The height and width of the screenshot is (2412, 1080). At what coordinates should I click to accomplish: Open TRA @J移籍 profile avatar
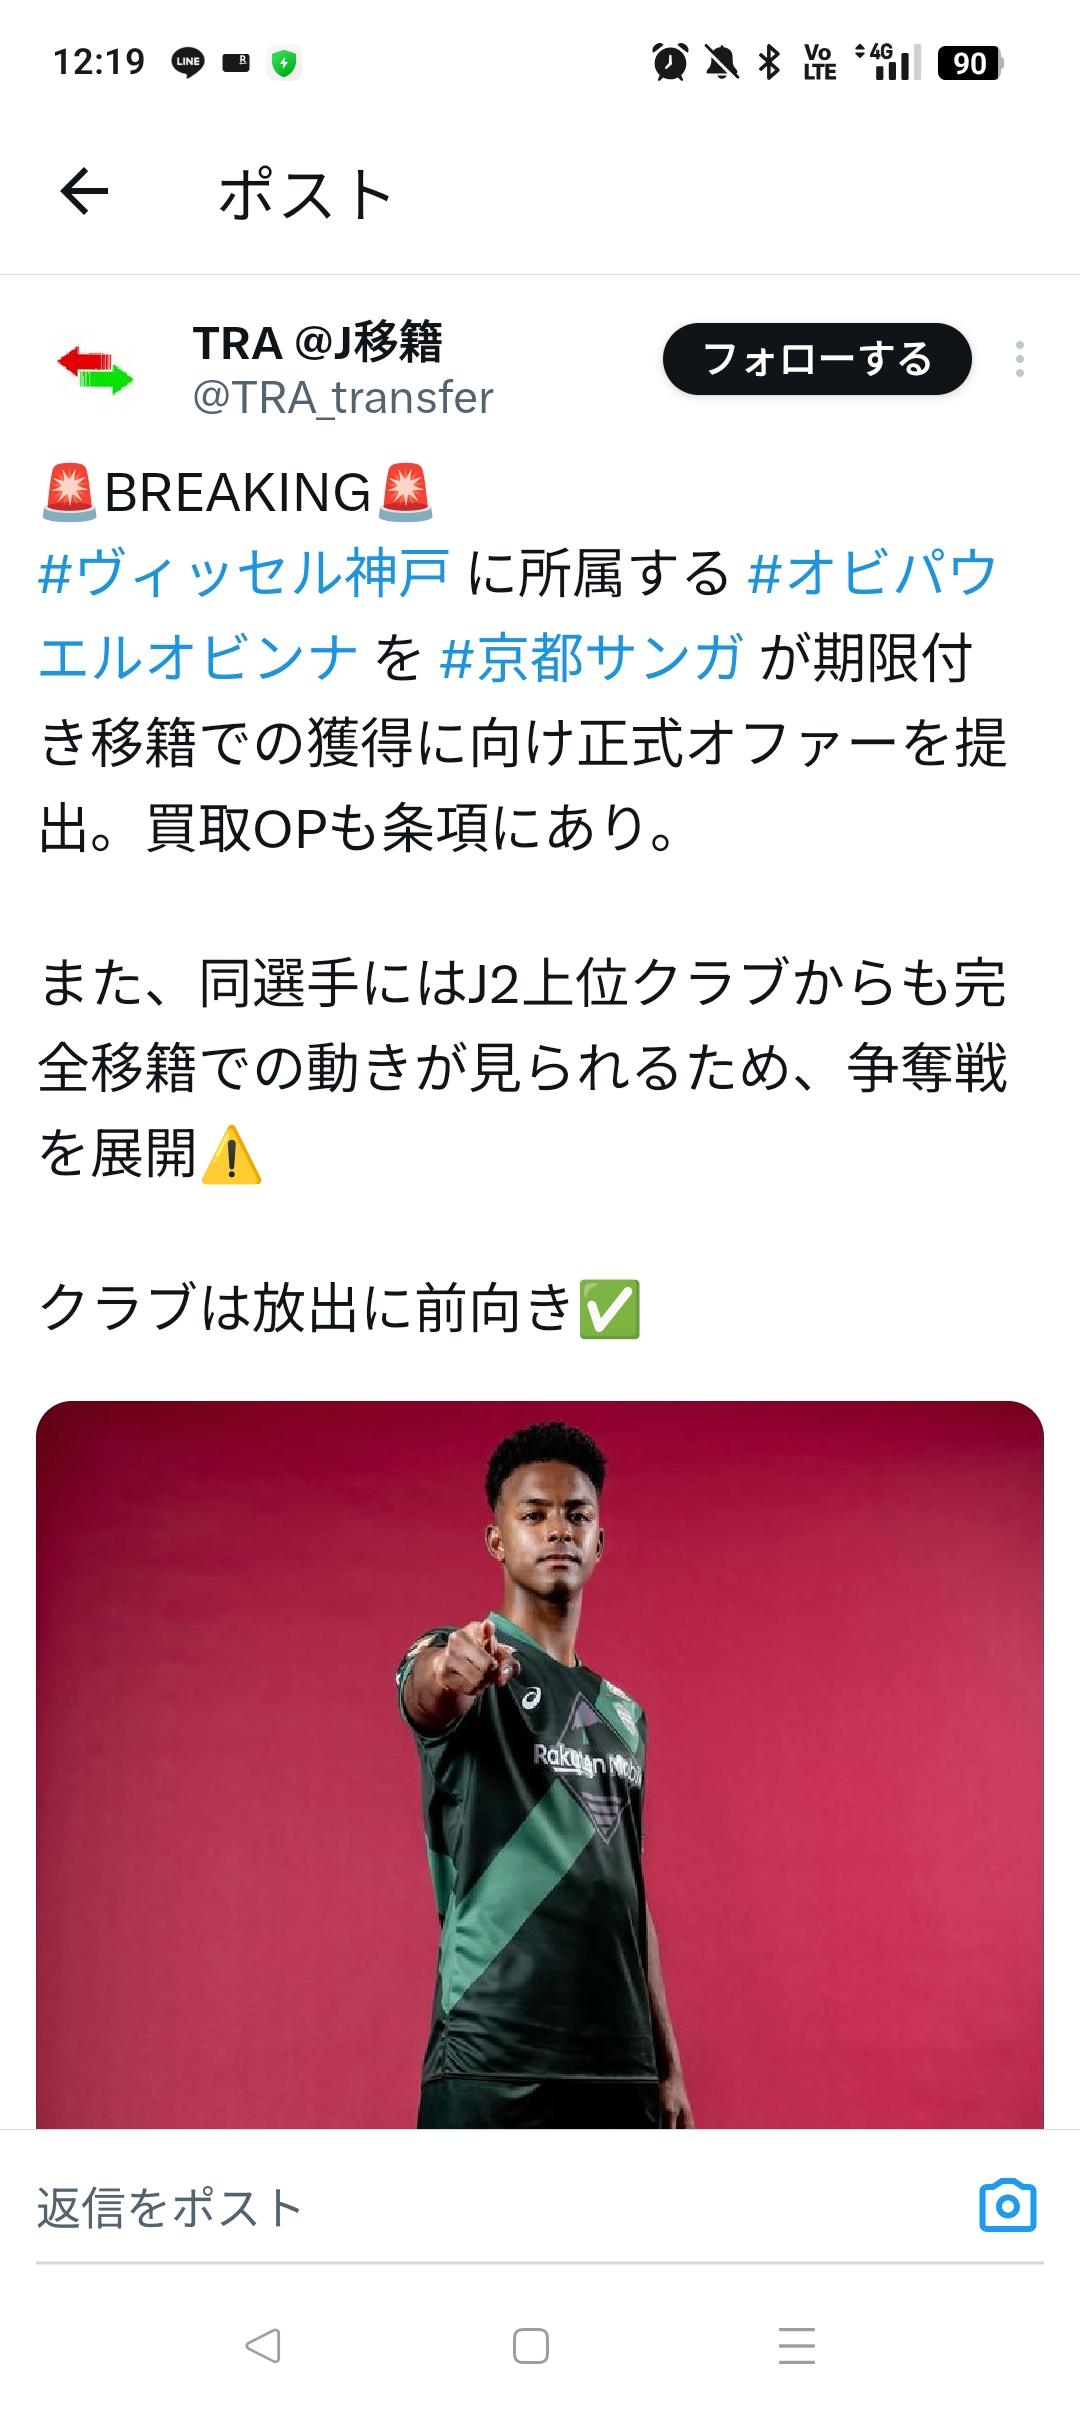96,368
